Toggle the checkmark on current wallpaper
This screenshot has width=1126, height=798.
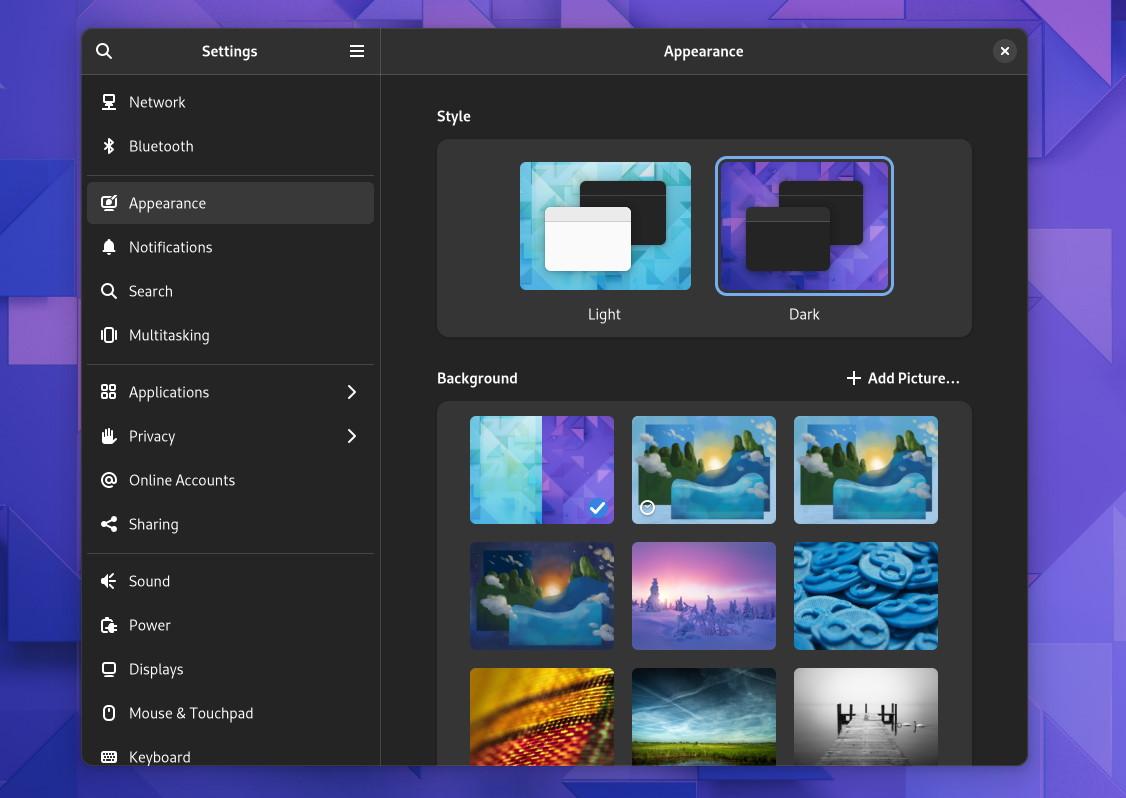(x=598, y=508)
